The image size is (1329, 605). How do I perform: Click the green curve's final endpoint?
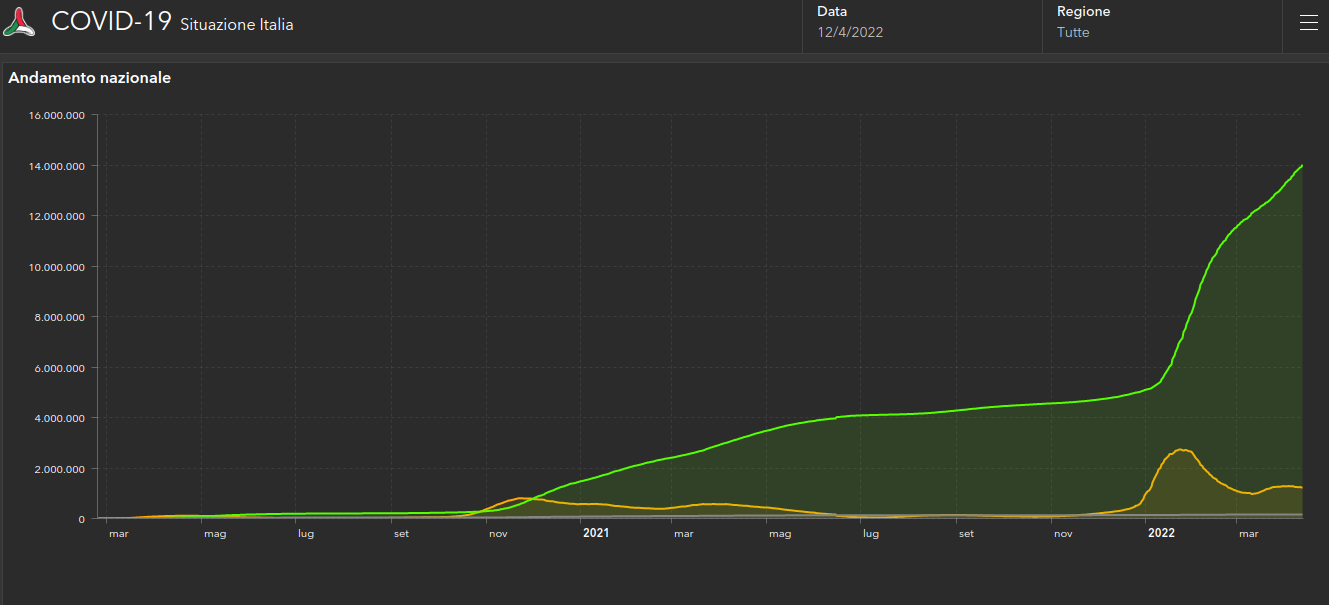point(1301,166)
